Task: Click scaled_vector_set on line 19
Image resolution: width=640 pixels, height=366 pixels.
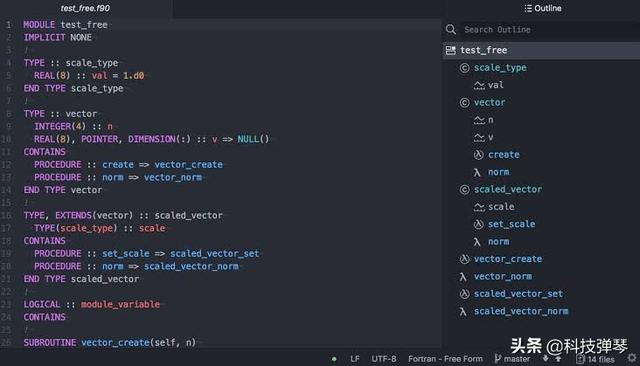Action: 215,253
